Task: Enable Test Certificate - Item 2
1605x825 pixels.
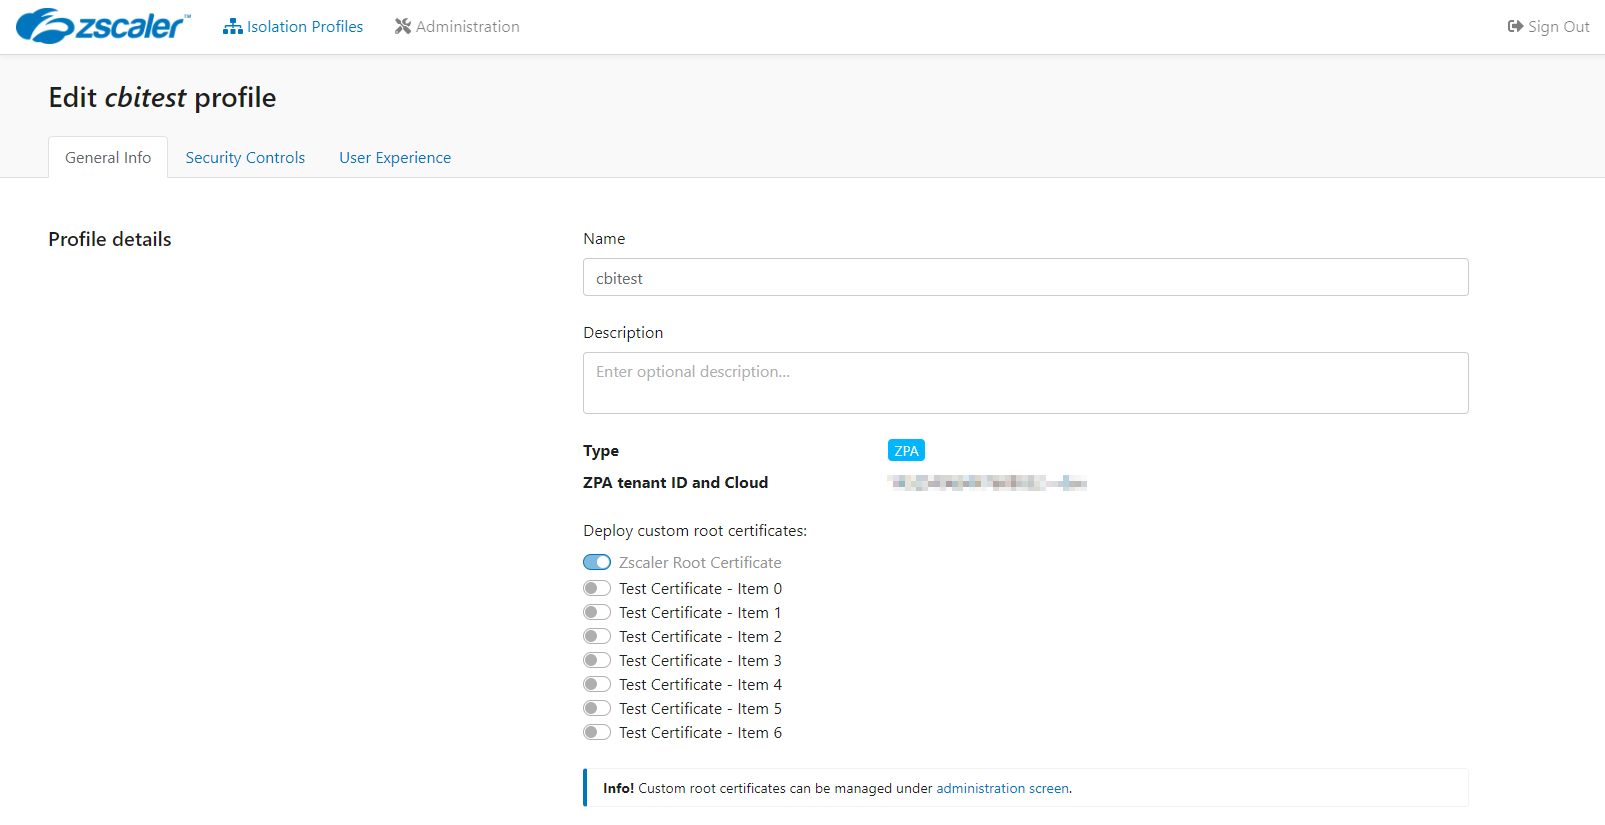Action: click(597, 637)
